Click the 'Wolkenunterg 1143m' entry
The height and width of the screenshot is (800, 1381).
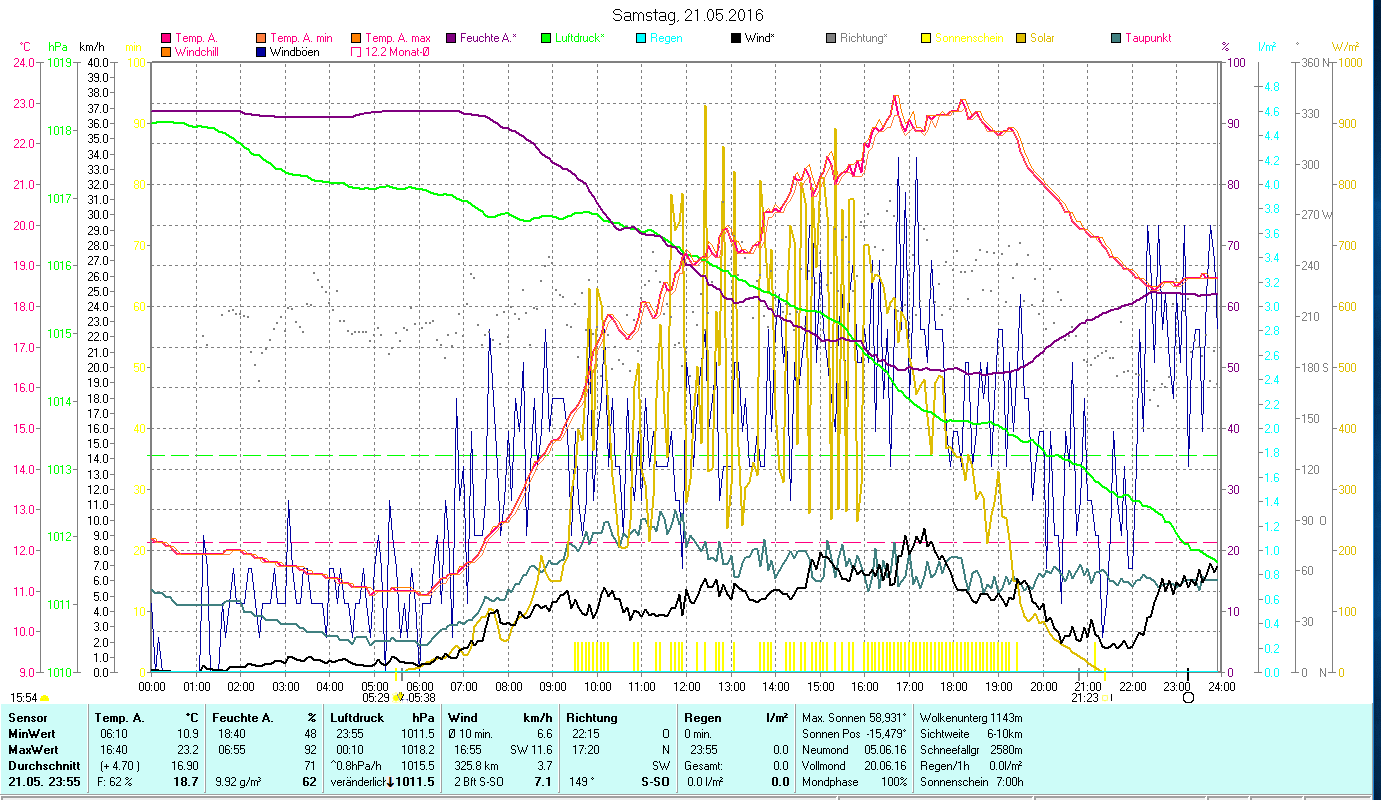(x=970, y=718)
